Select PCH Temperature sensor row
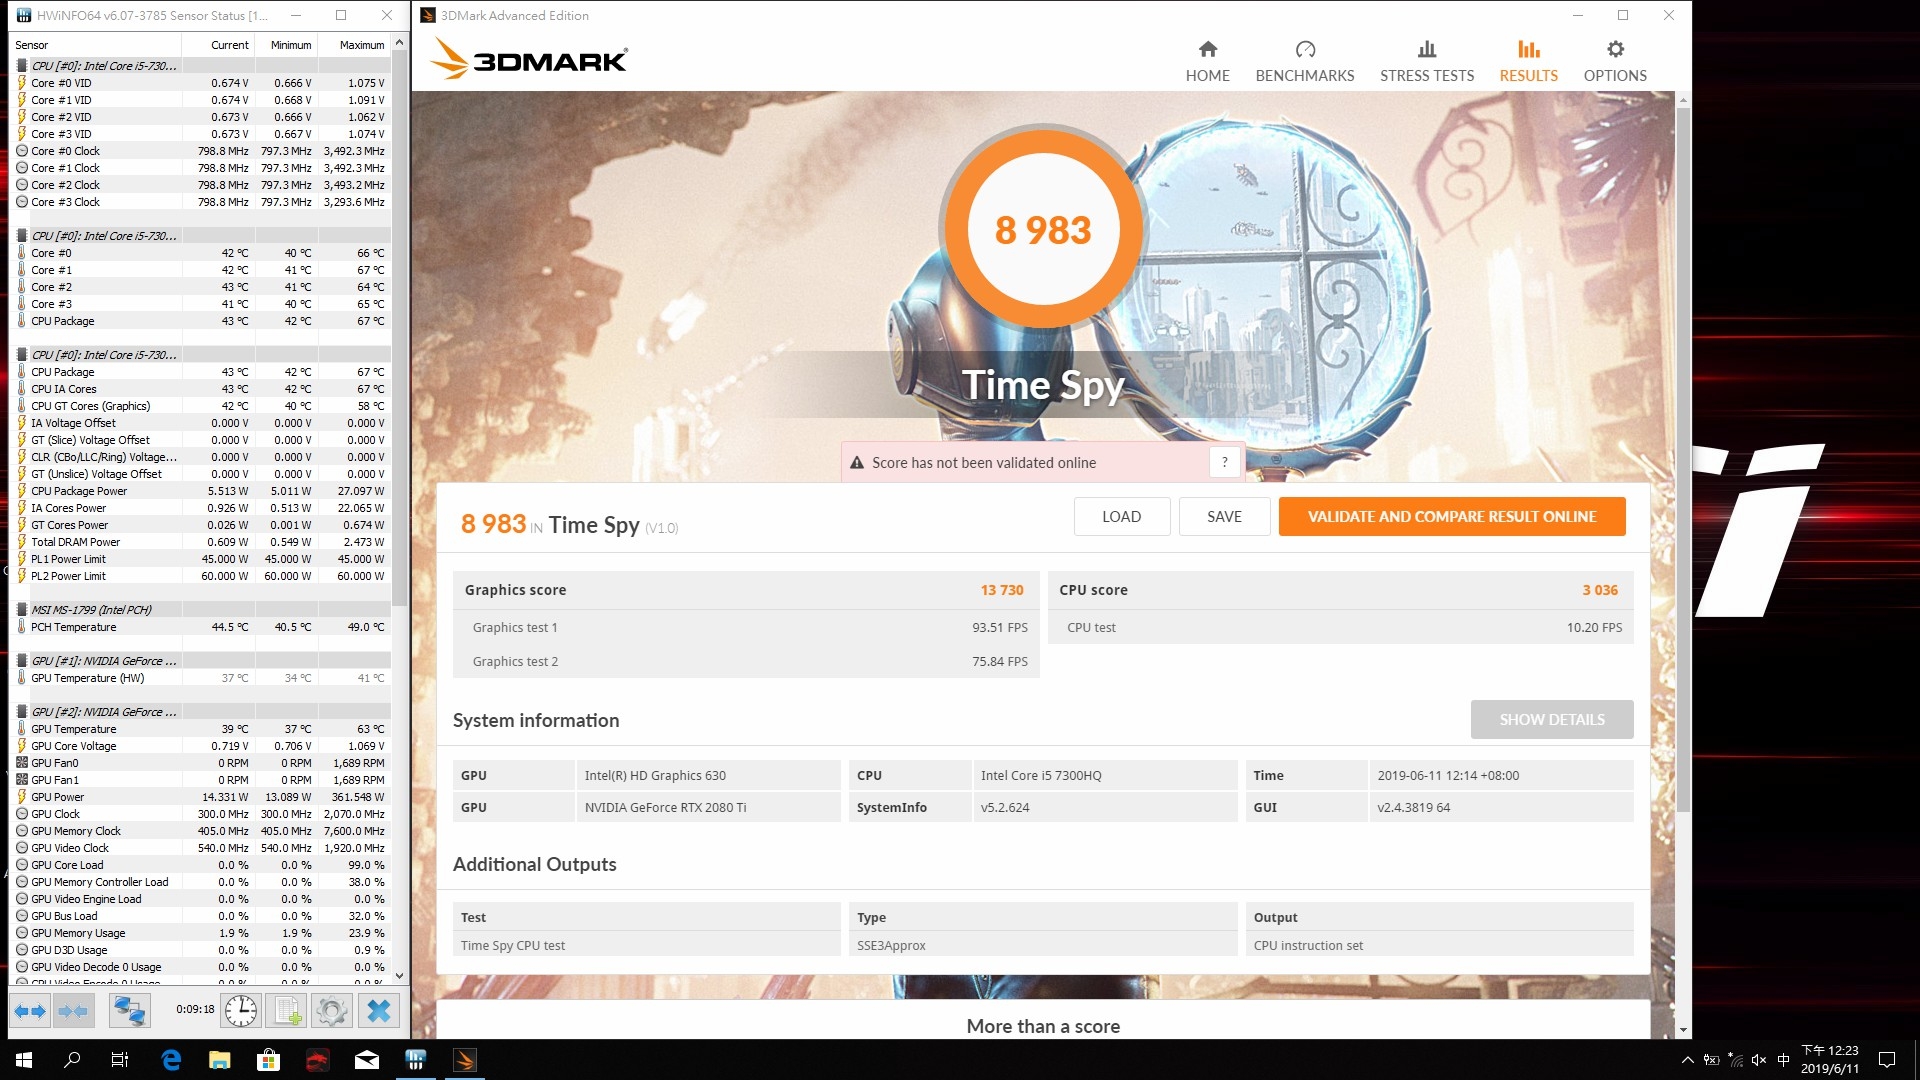The height and width of the screenshot is (1080, 1920). click(x=200, y=627)
